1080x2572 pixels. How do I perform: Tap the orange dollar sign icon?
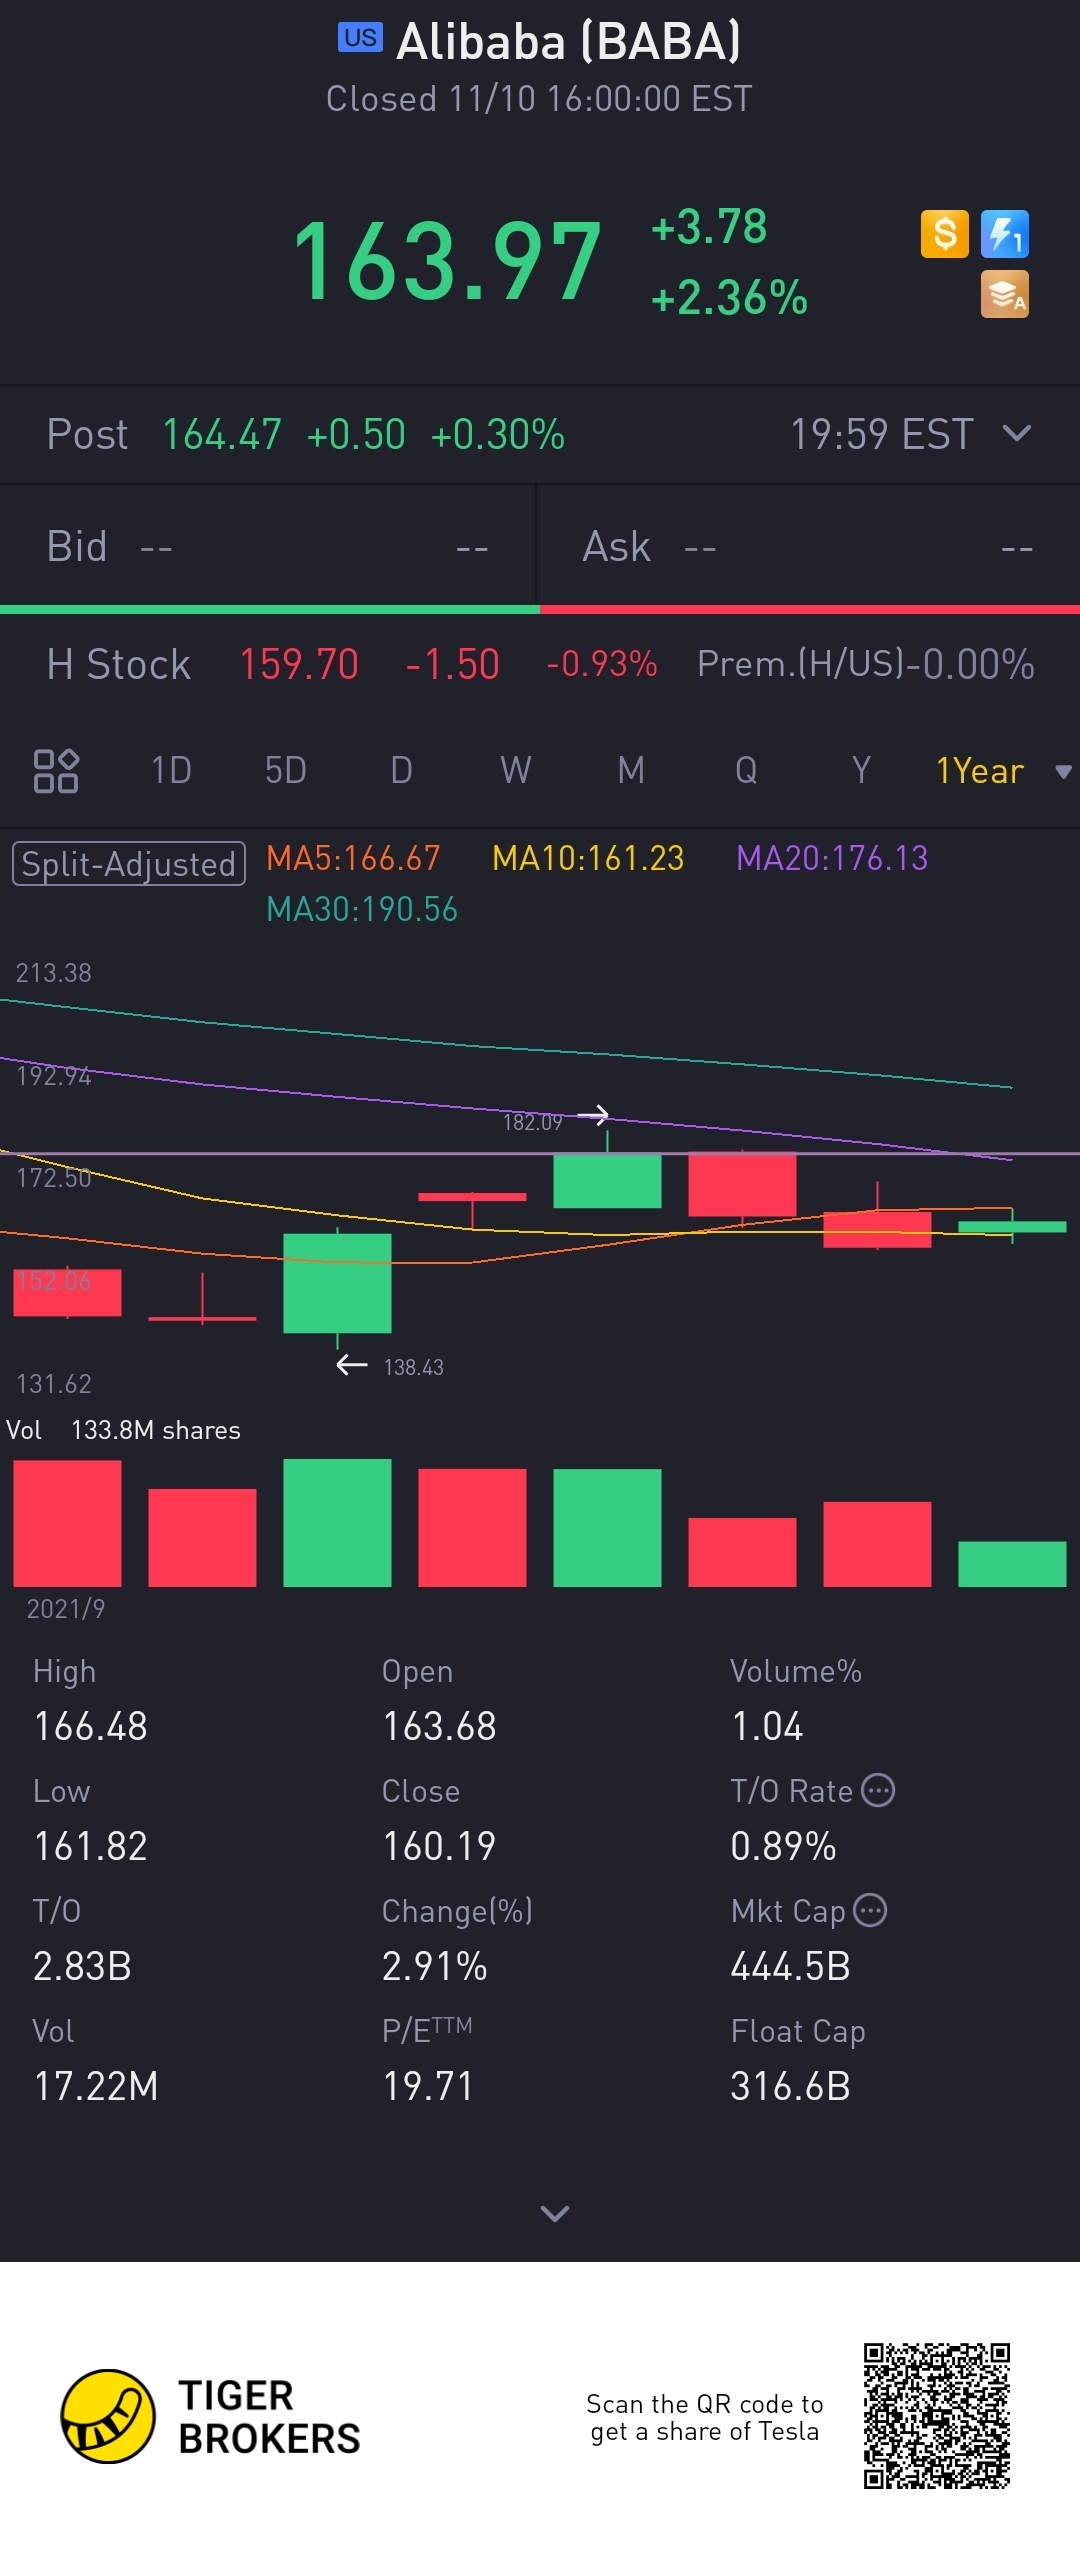(944, 235)
